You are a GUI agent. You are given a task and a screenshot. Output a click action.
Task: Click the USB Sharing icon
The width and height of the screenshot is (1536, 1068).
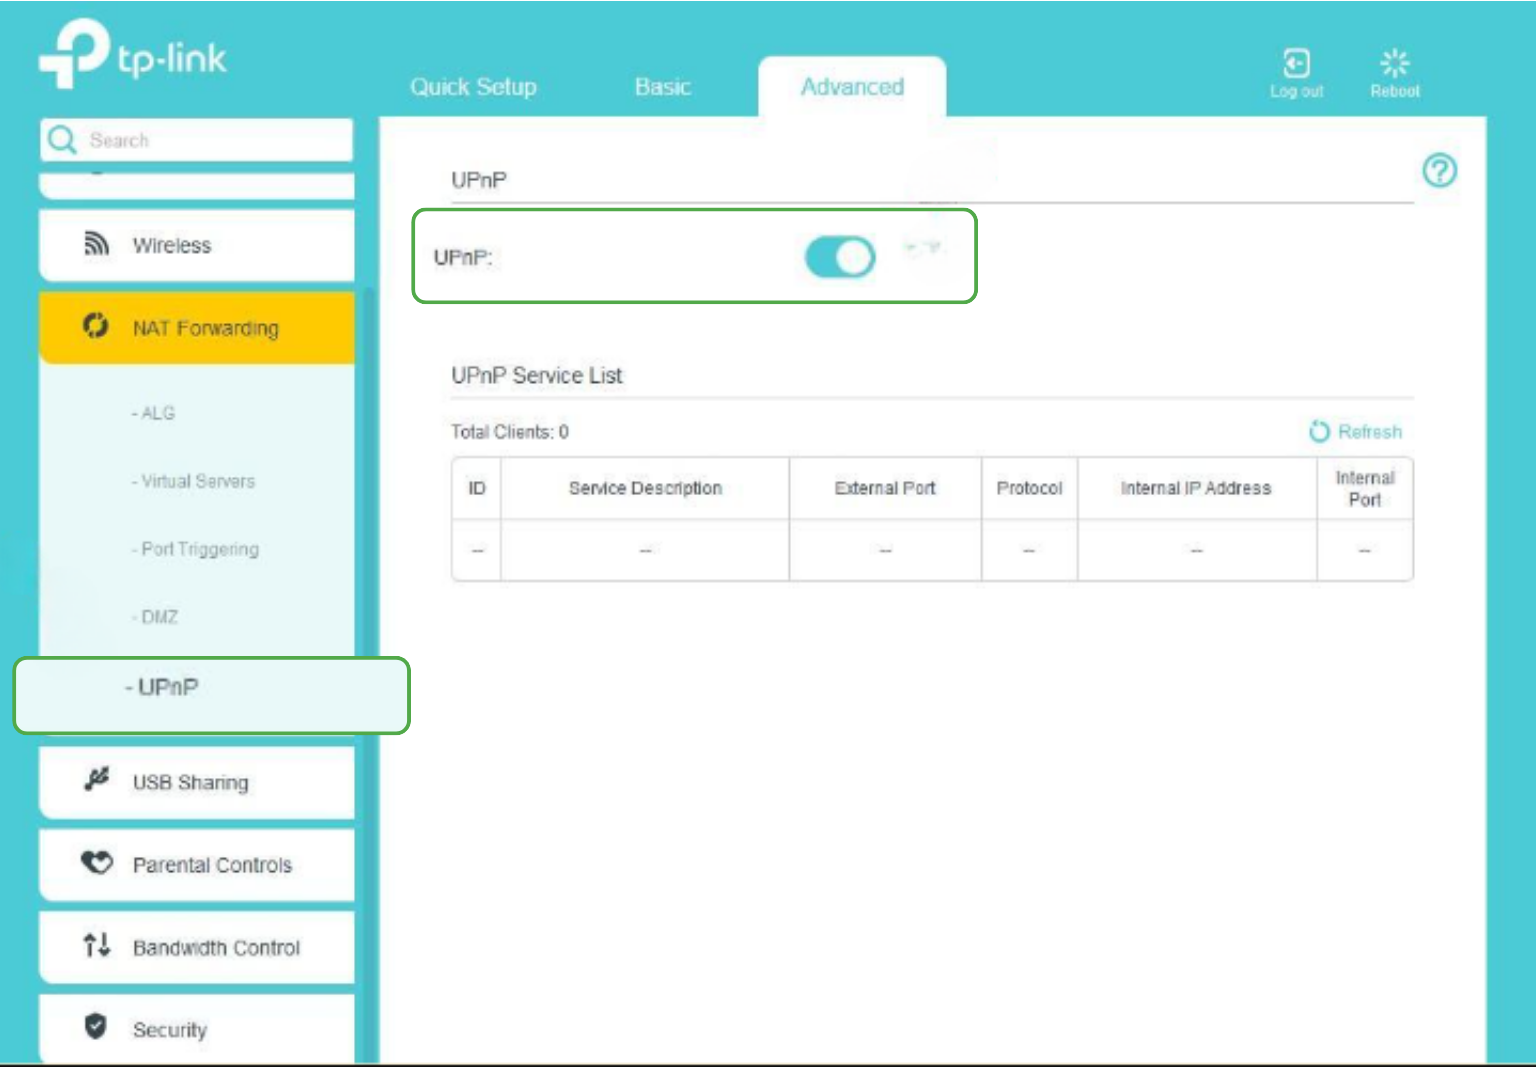(x=96, y=780)
